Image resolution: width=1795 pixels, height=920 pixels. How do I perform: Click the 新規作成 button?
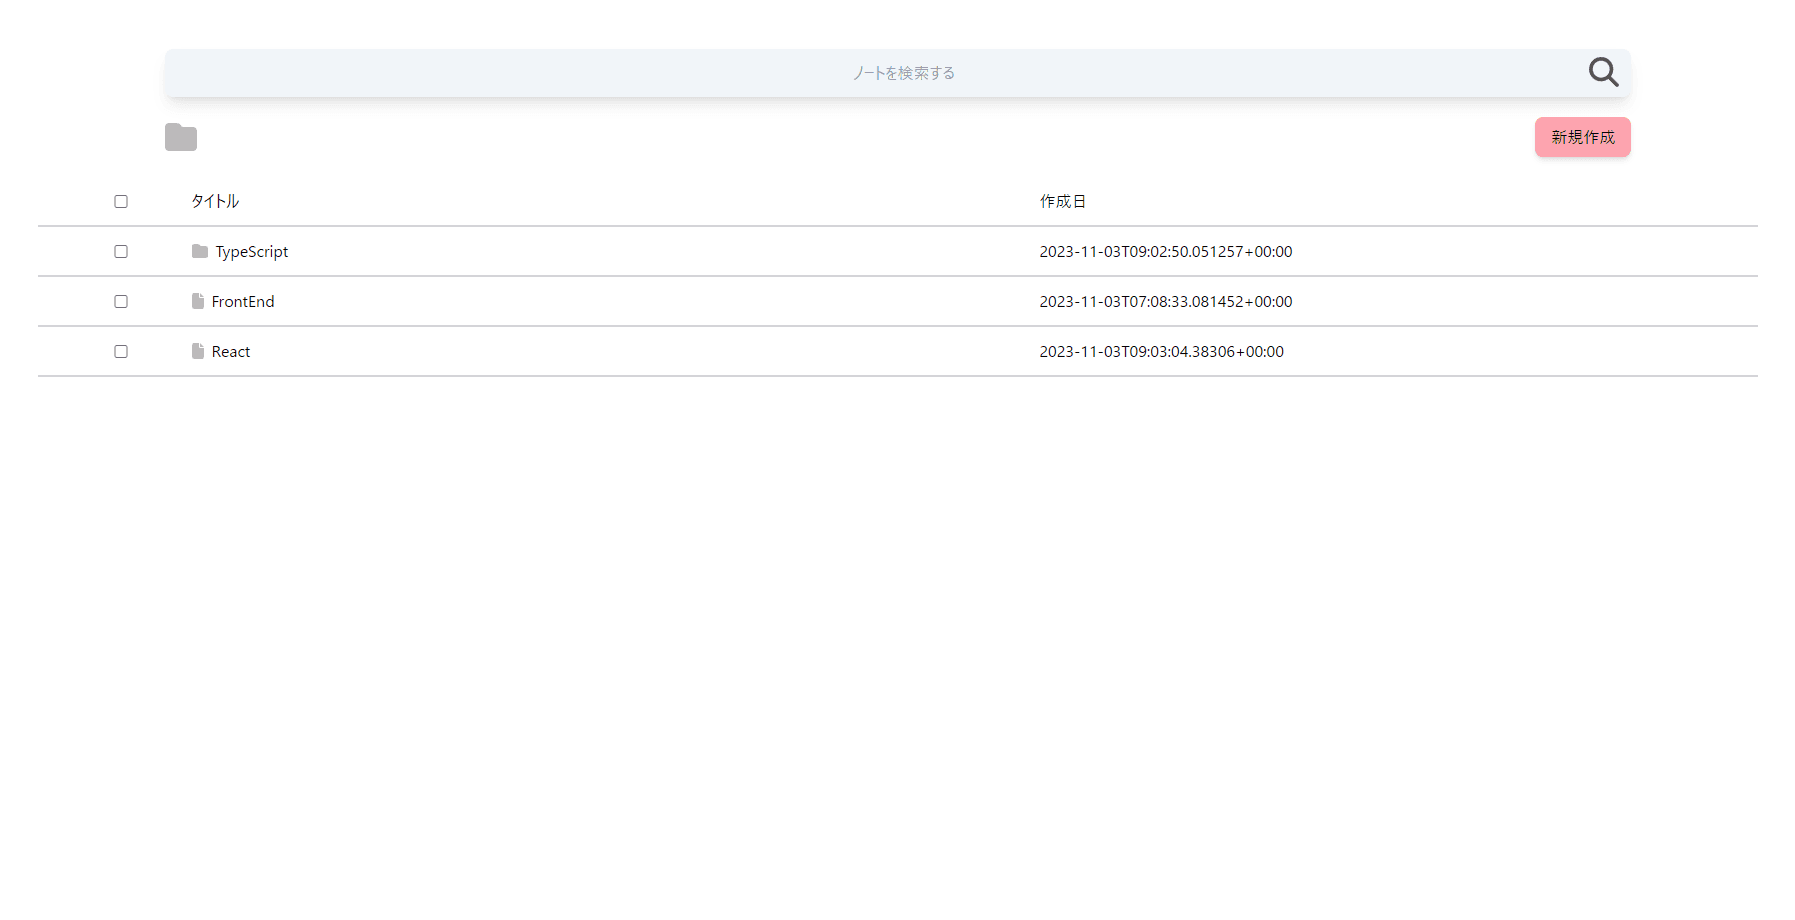pyautogui.click(x=1582, y=137)
